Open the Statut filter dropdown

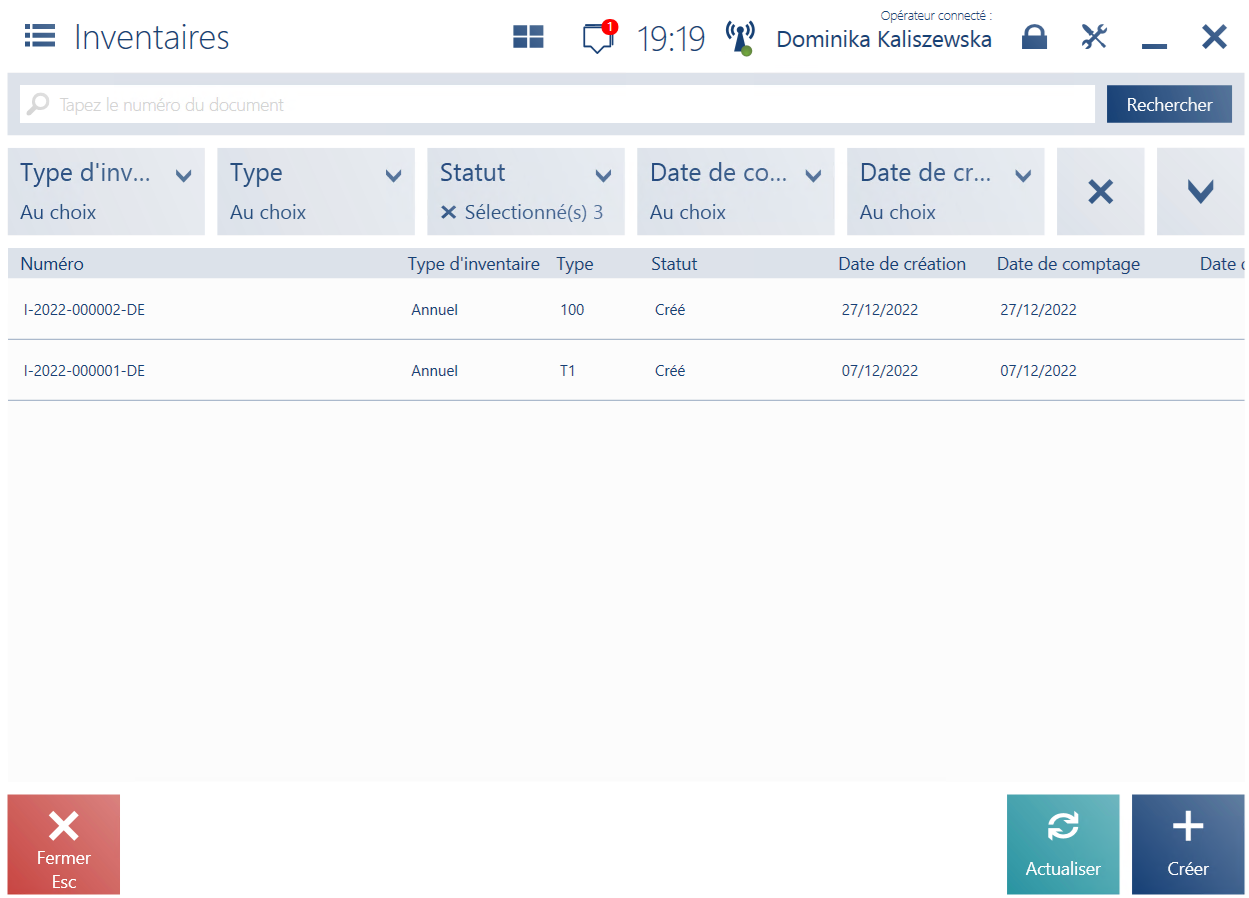[x=526, y=192]
